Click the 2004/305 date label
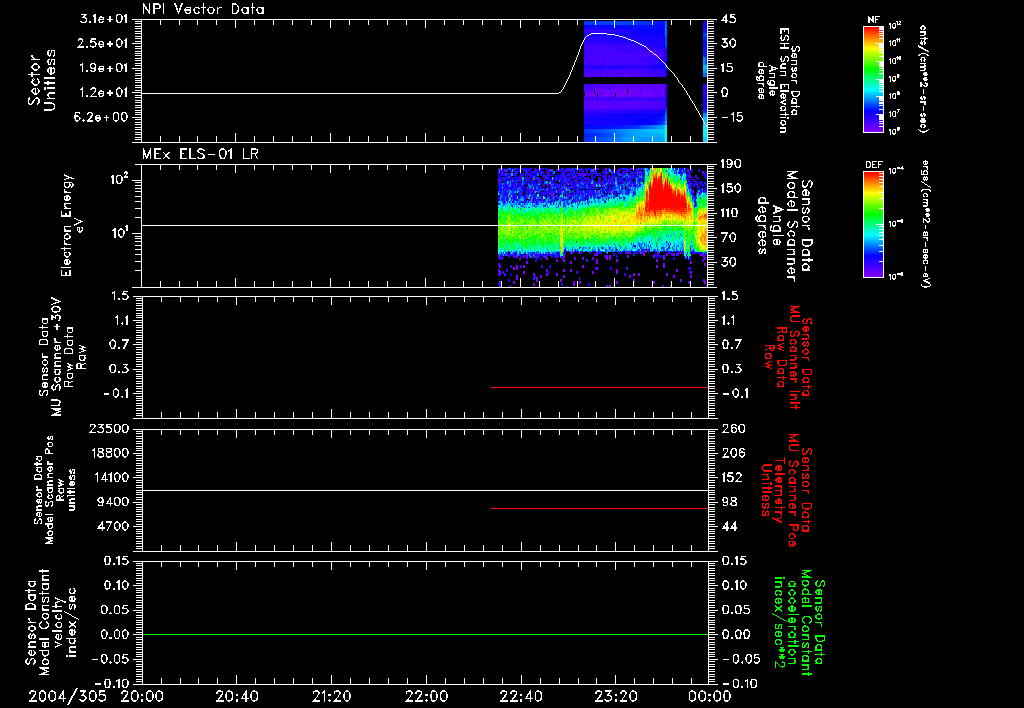 (67, 696)
